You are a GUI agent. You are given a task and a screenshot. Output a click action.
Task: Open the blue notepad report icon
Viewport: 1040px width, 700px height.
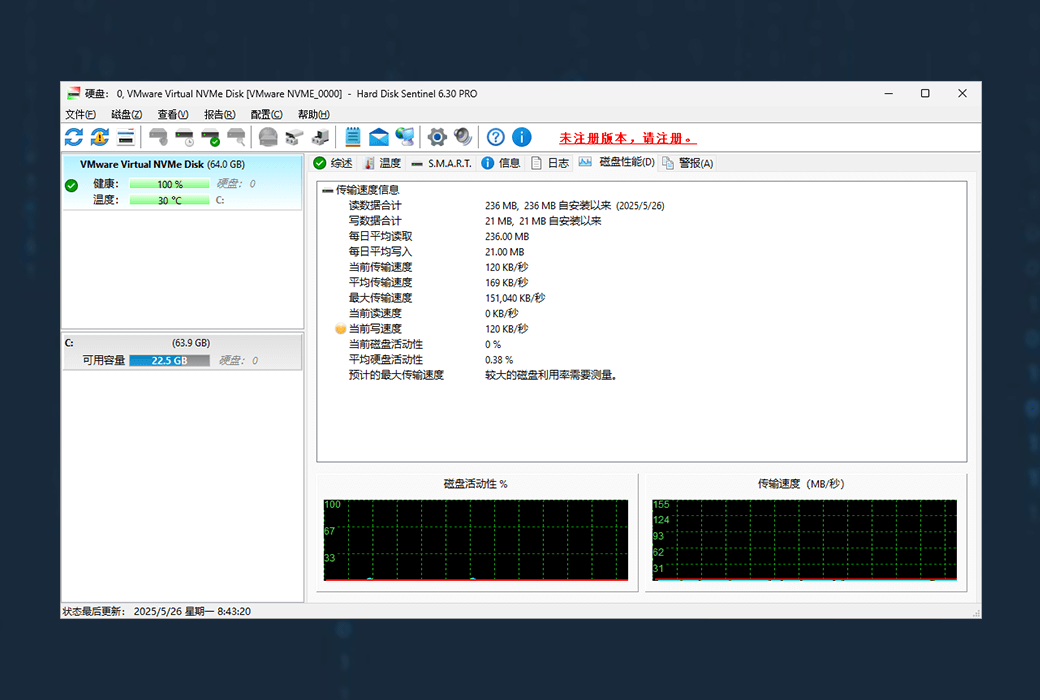point(353,137)
